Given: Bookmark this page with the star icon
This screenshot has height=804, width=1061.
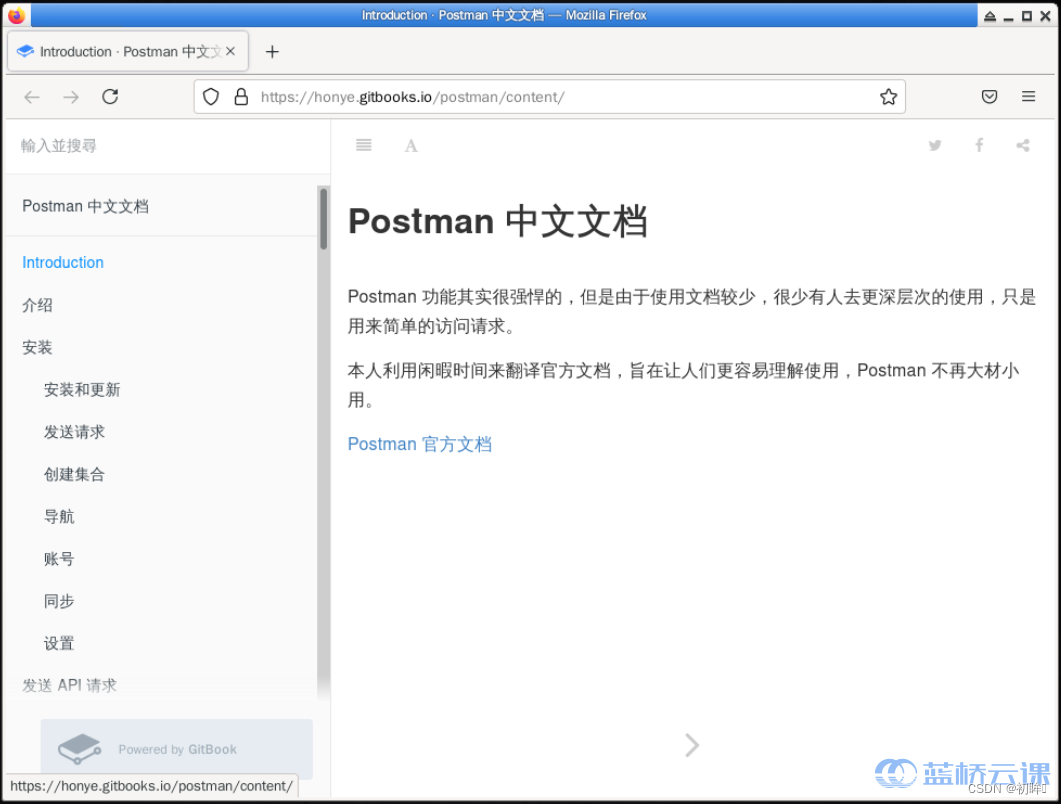Looking at the screenshot, I should (x=888, y=97).
